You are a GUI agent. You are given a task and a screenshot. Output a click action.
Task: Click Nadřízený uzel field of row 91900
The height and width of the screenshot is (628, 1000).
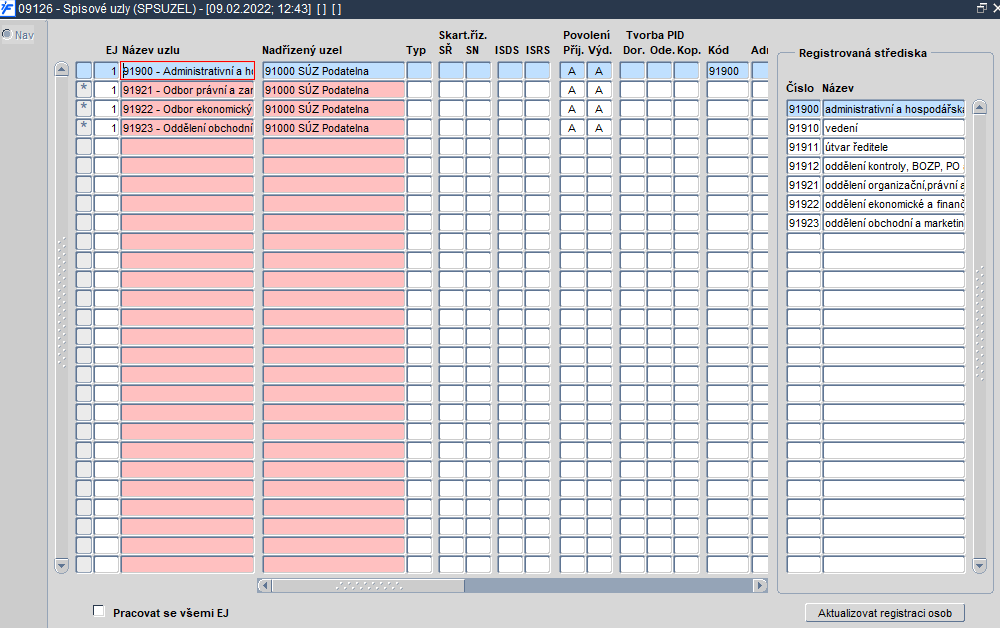[x=334, y=71]
